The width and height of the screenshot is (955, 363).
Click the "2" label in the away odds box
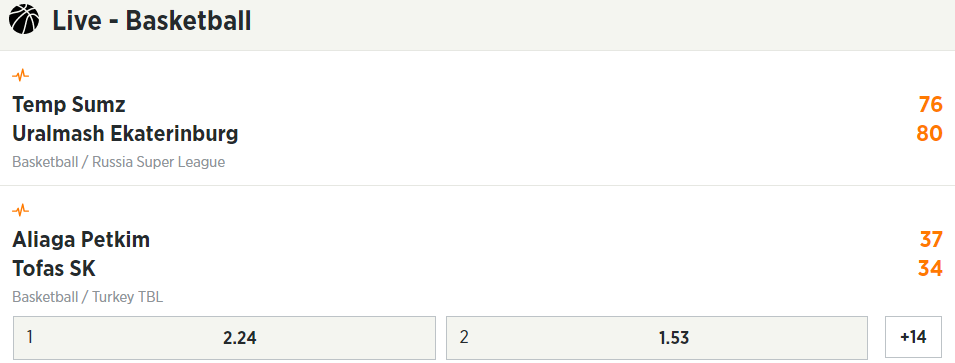(464, 337)
